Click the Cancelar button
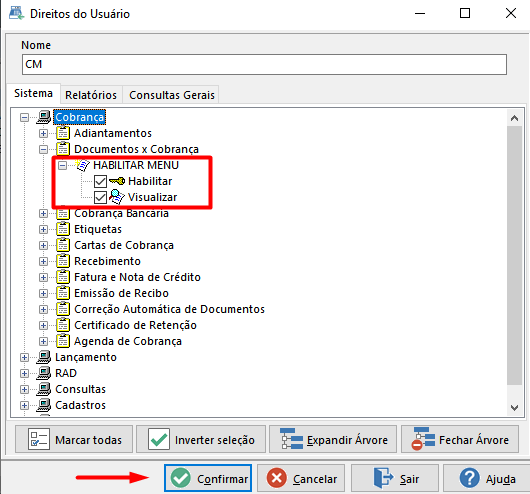 tap(301, 478)
